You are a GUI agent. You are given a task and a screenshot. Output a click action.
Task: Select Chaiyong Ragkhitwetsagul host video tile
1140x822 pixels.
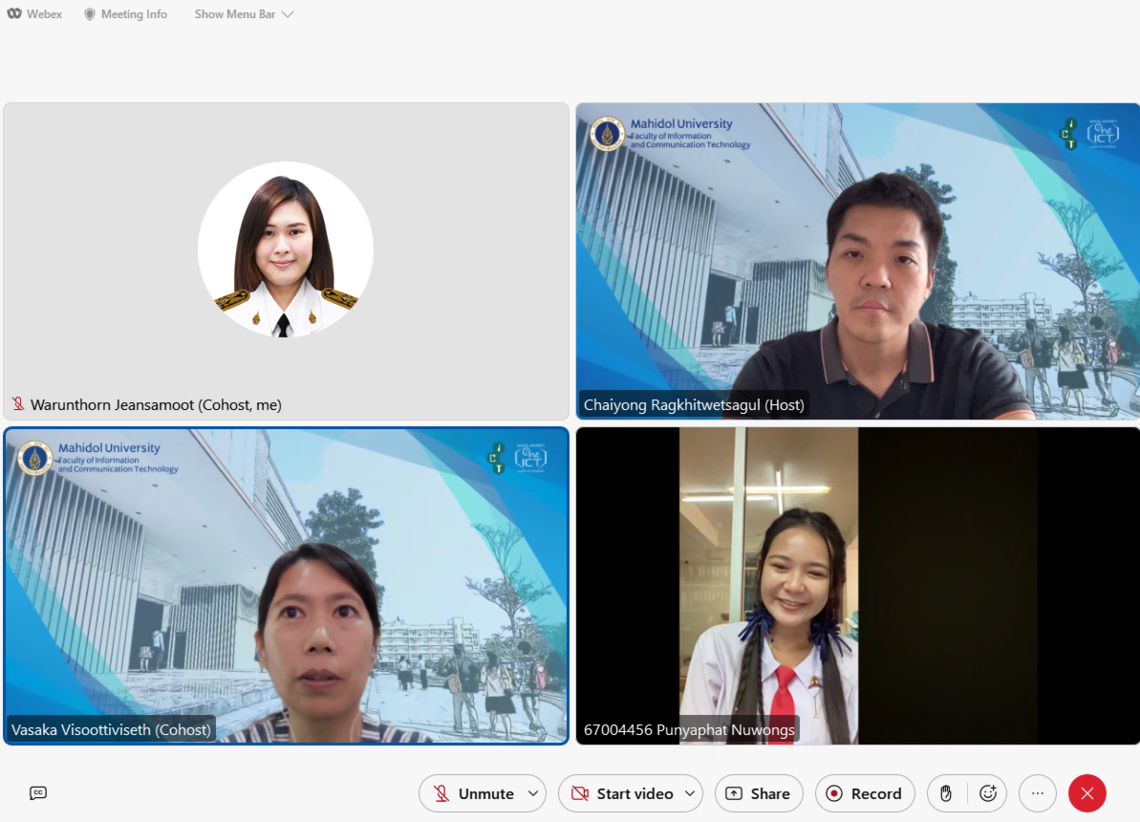[x=857, y=260]
